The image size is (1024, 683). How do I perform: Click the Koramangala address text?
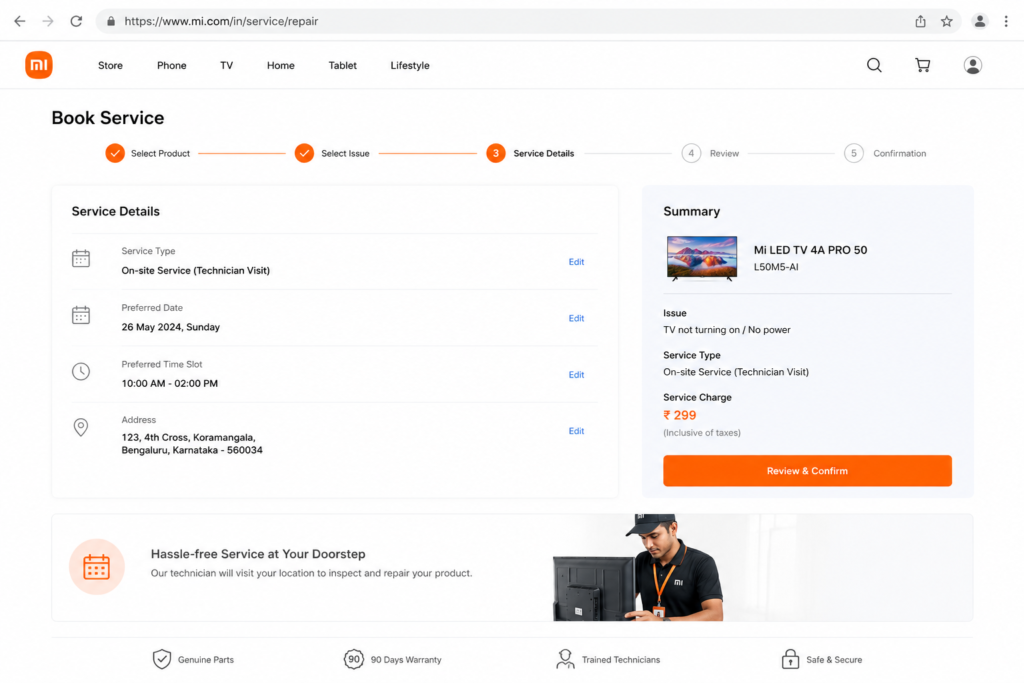192,444
